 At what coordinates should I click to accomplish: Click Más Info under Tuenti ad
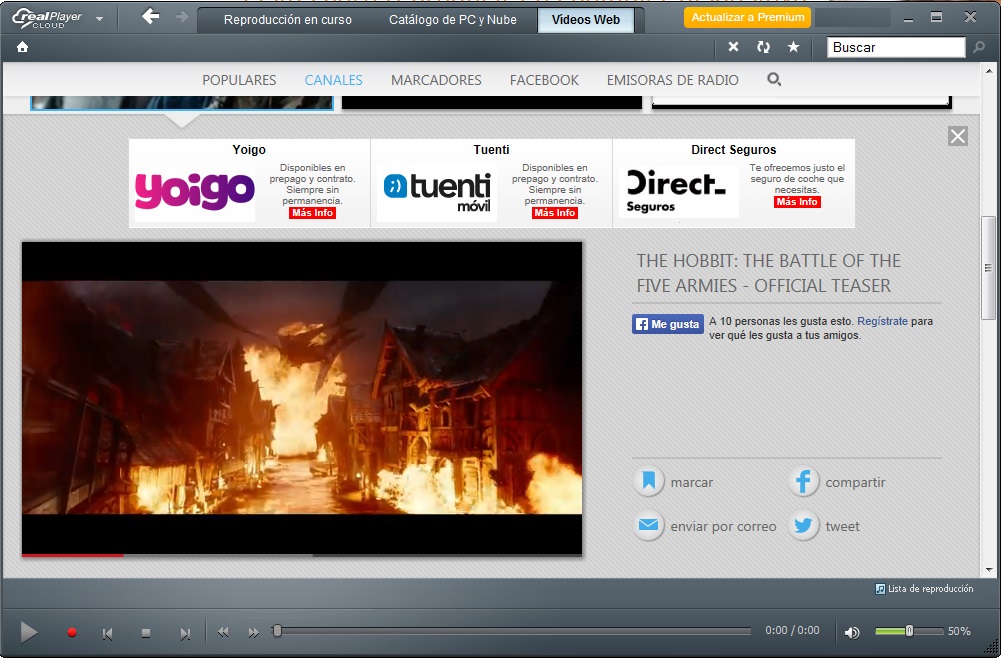click(x=555, y=213)
